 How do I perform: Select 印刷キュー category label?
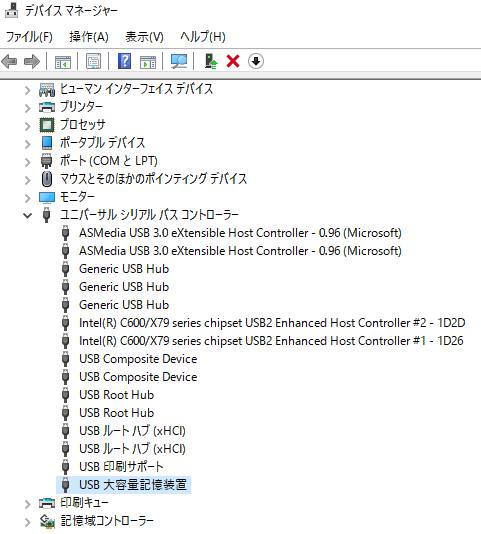point(84,502)
